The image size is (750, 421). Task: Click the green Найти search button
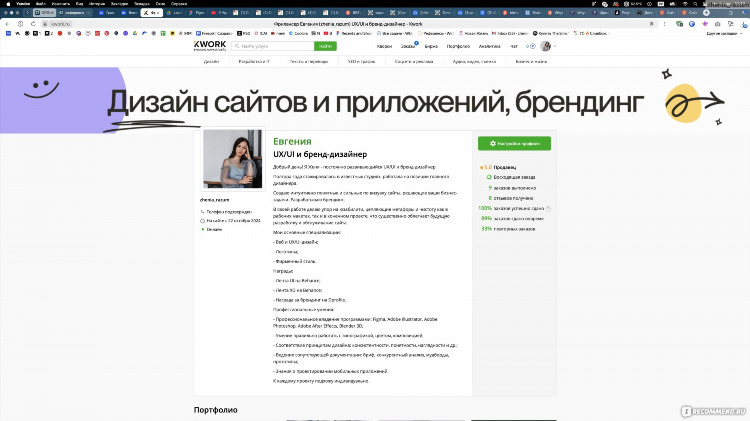325,46
